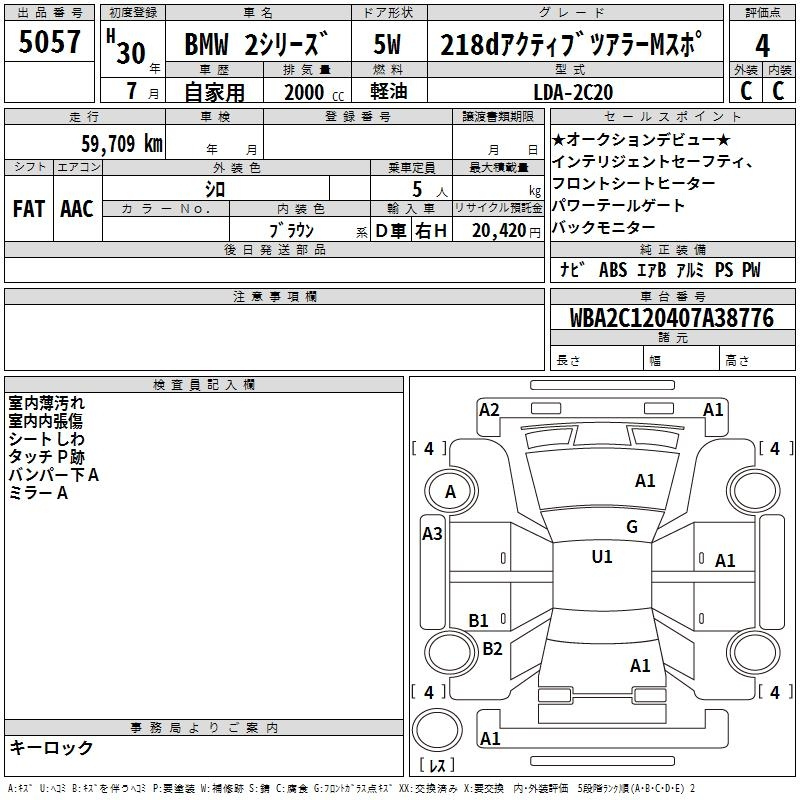Click the air conditioner value AAC

pyautogui.click(x=77, y=209)
